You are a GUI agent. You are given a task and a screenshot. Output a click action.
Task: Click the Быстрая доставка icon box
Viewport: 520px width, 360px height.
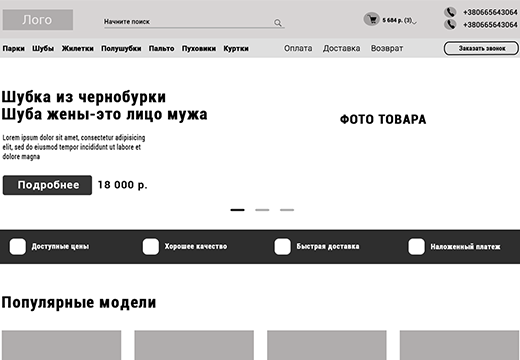(282, 247)
